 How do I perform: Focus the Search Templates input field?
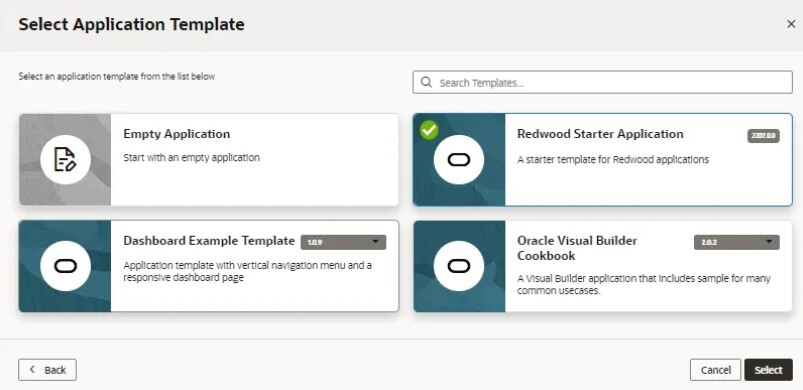(602, 82)
